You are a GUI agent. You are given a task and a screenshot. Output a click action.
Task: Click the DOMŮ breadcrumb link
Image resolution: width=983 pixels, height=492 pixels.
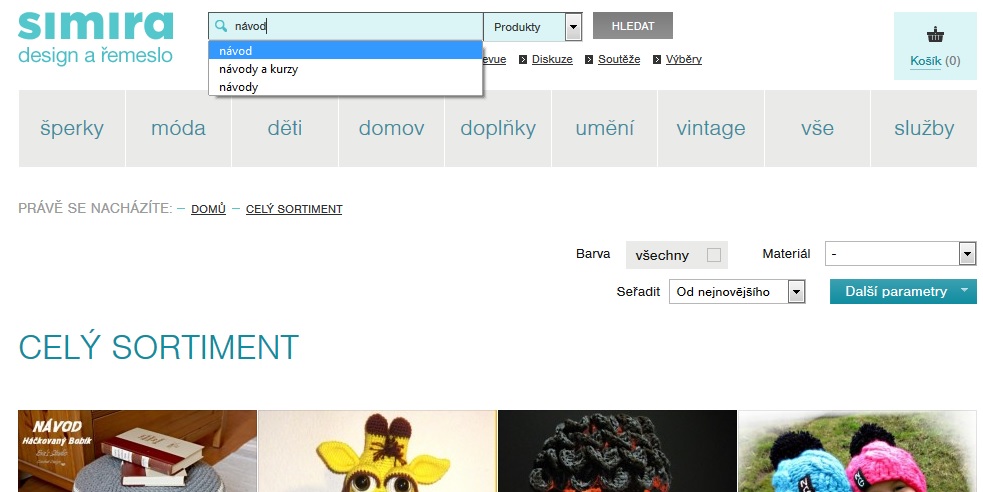pos(208,209)
